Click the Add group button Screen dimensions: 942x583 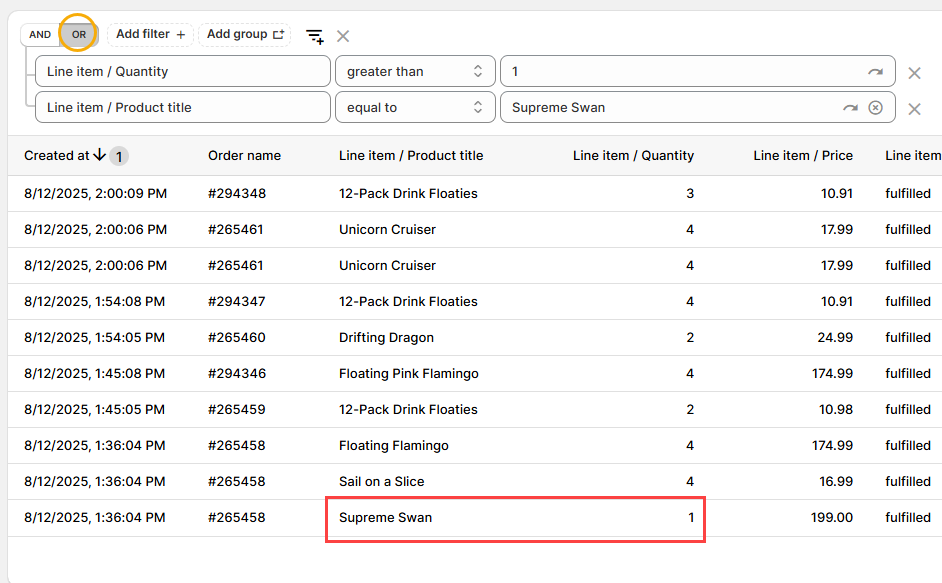tap(245, 34)
